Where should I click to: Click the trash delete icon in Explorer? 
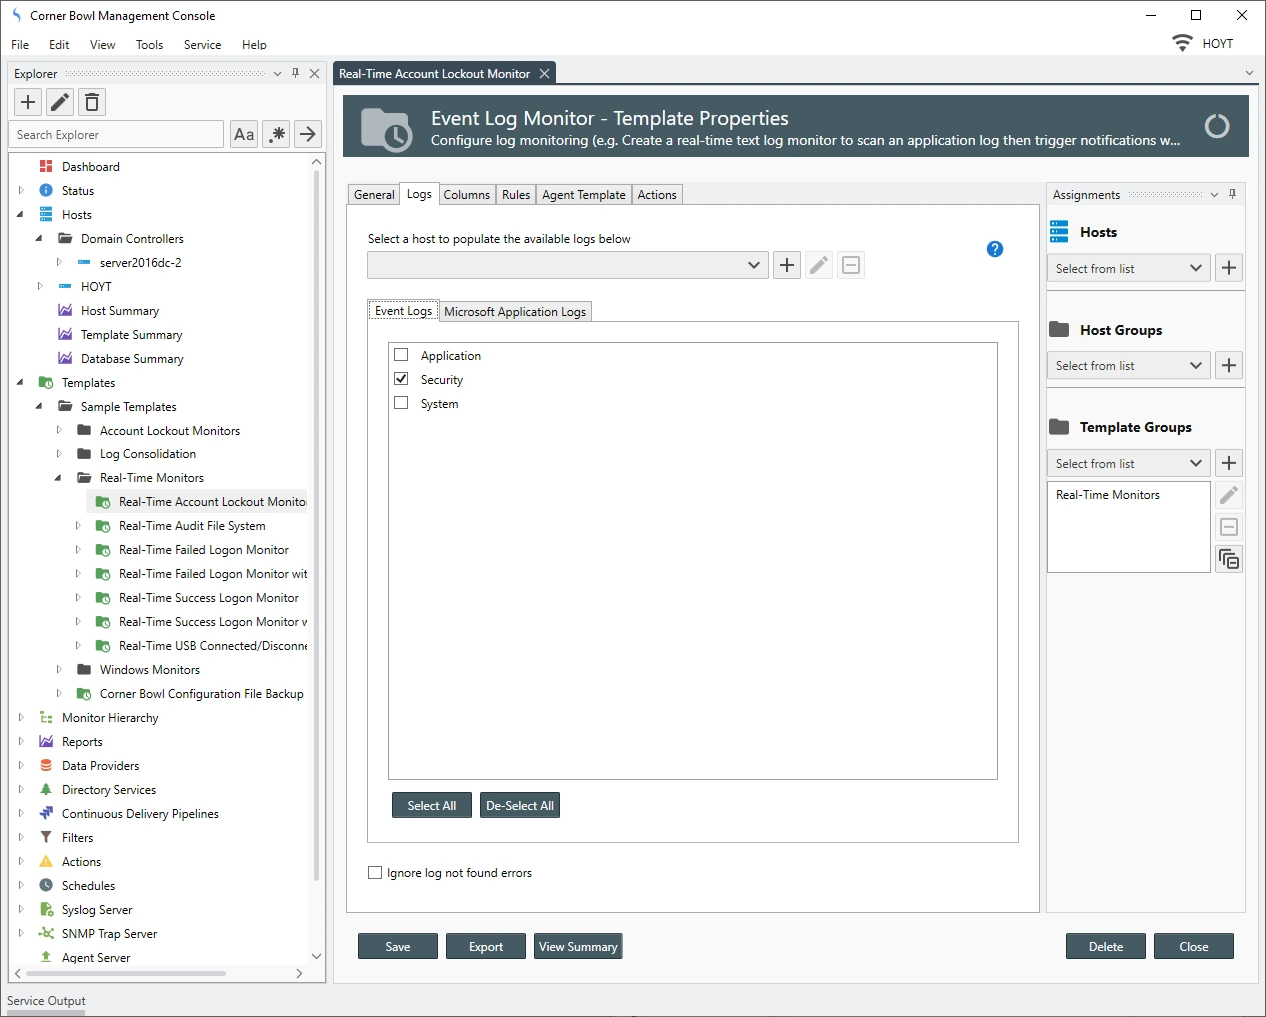(92, 102)
